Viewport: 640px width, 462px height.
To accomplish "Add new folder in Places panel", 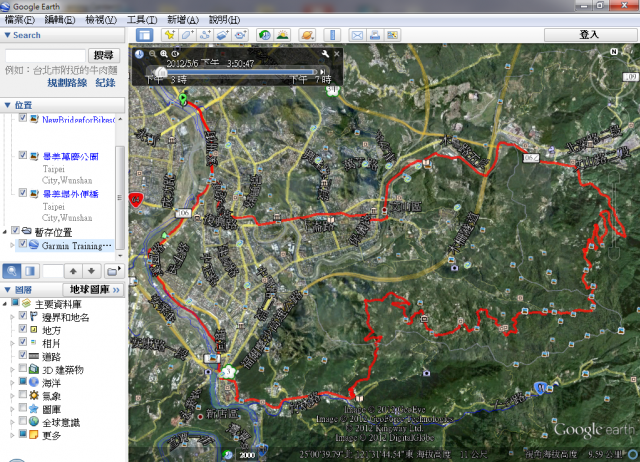I will (x=113, y=271).
